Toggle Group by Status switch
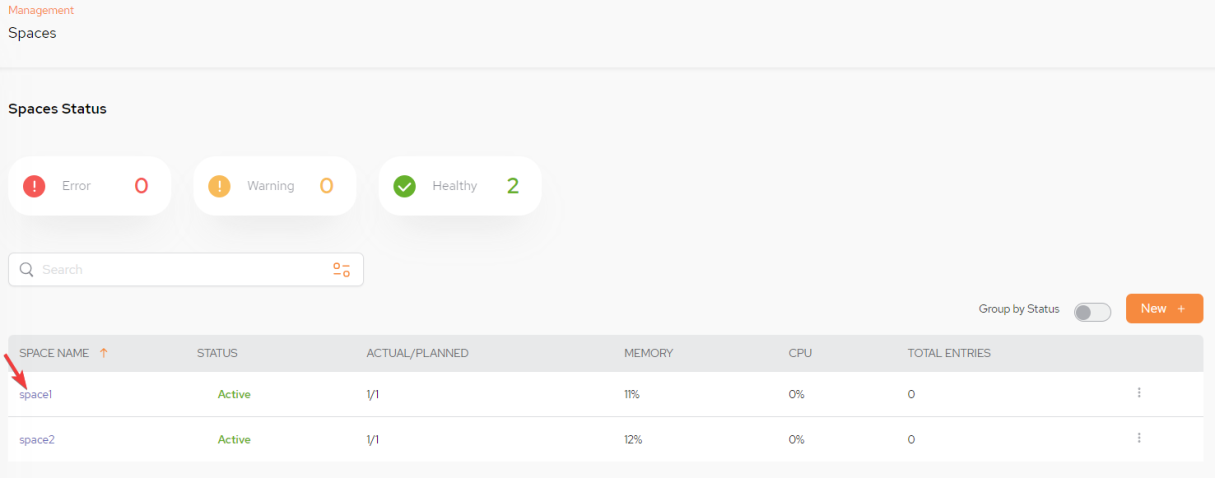 coord(1092,312)
